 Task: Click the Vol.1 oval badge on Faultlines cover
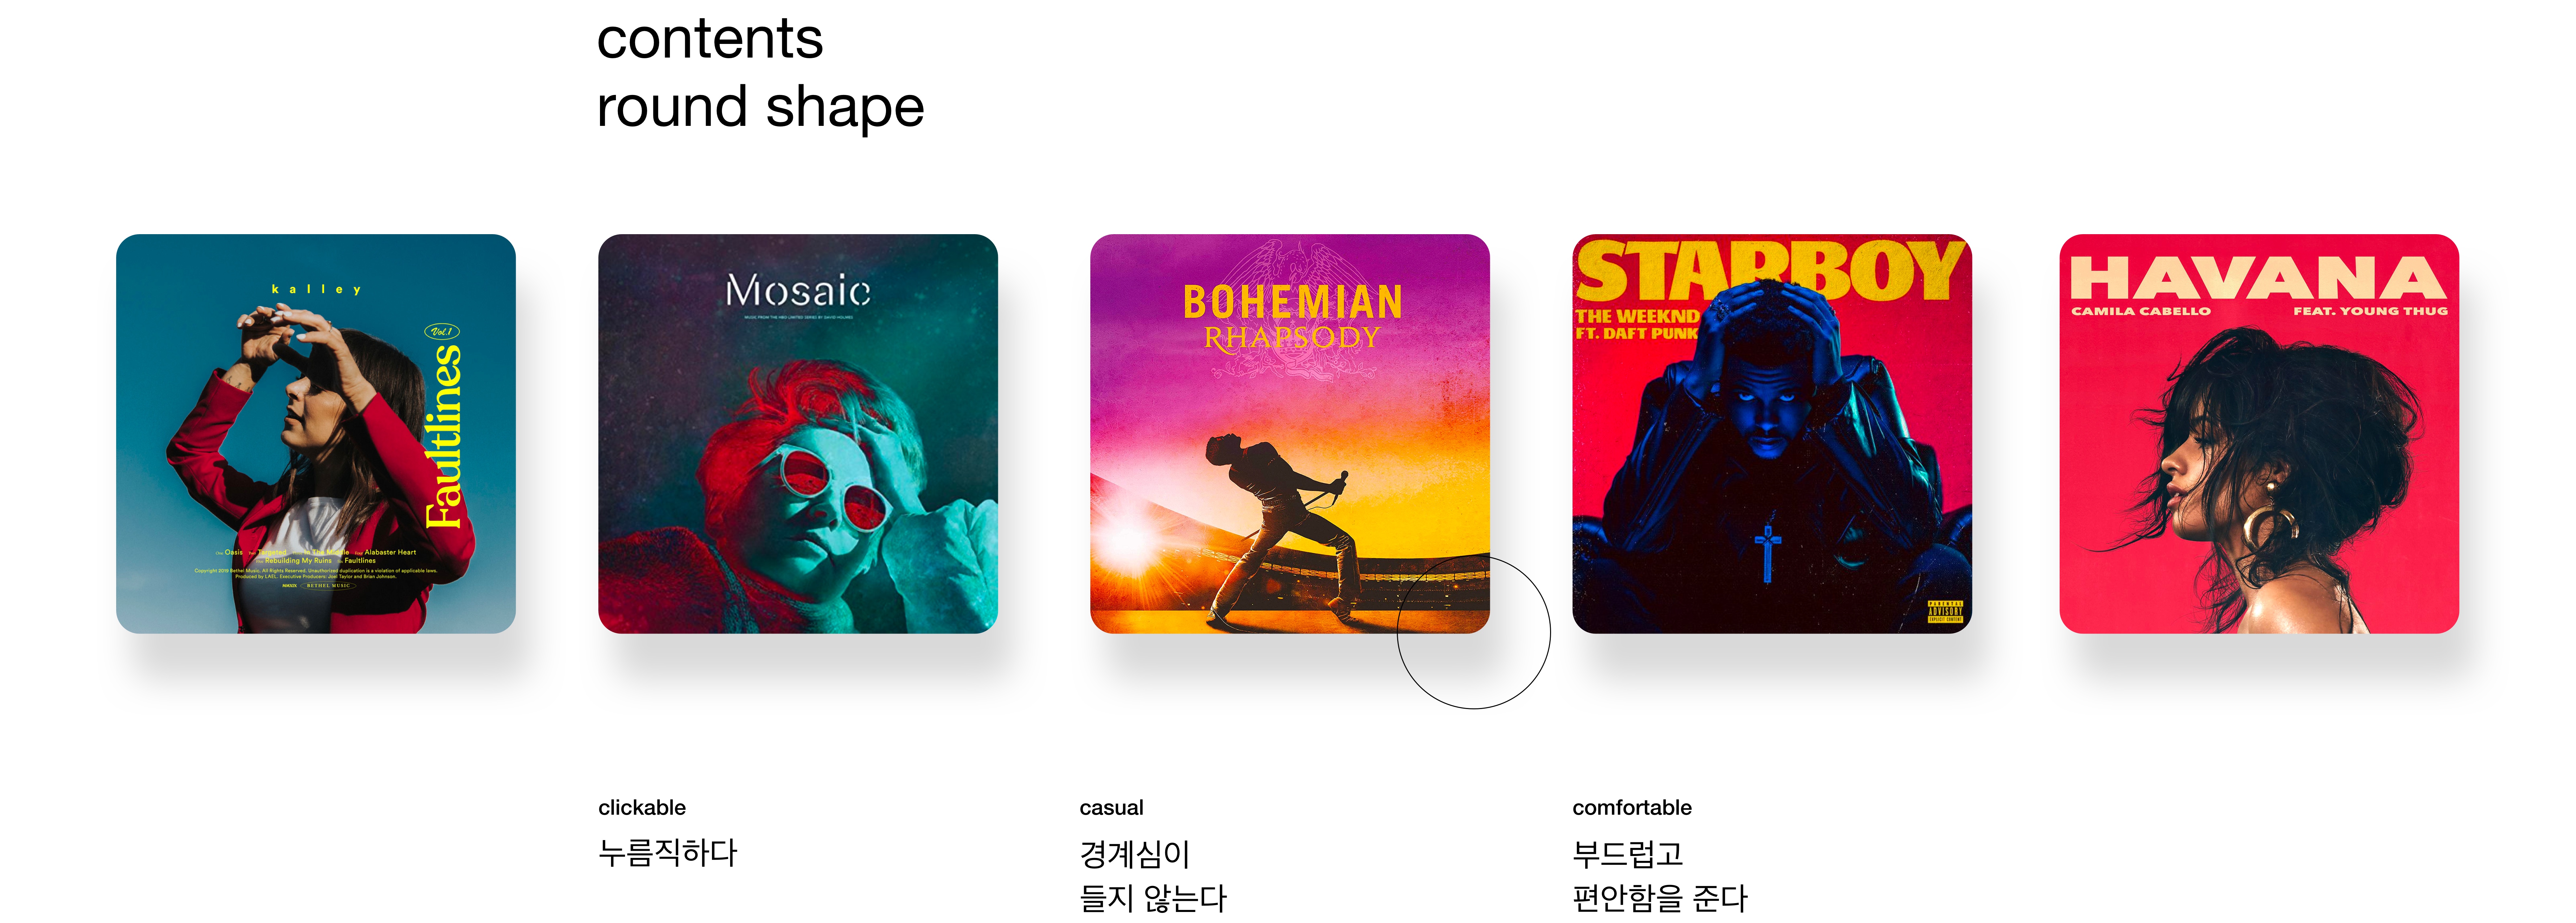click(441, 331)
